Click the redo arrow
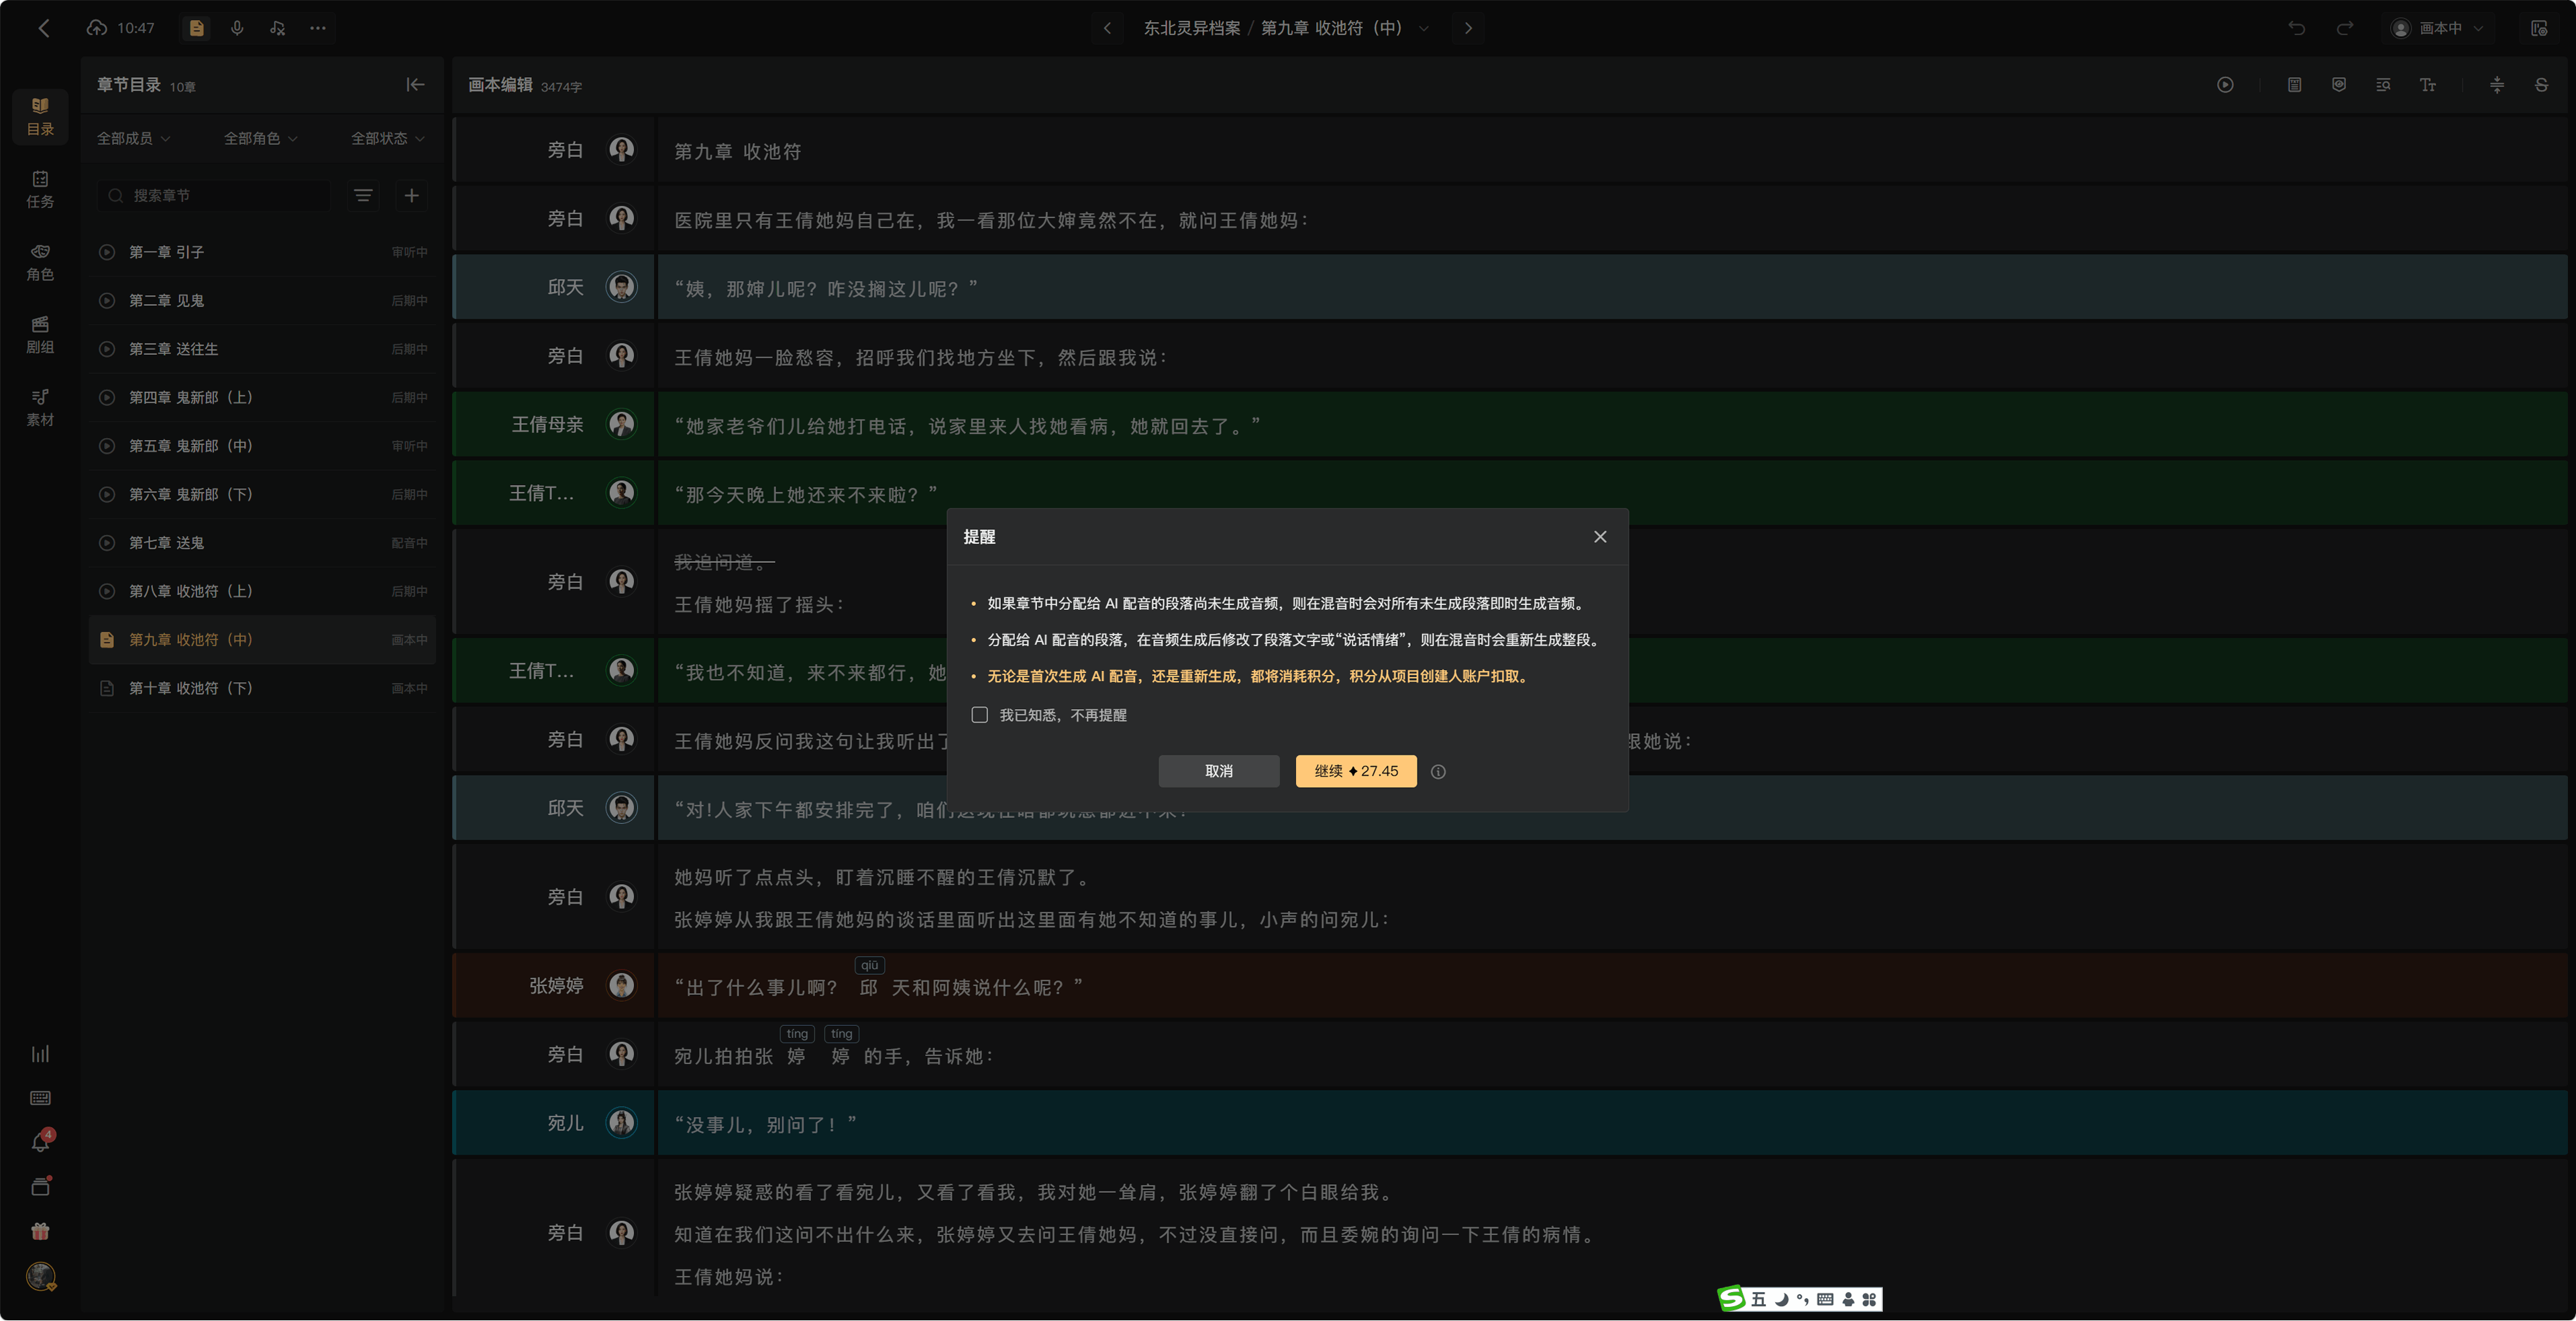 tap(2344, 28)
